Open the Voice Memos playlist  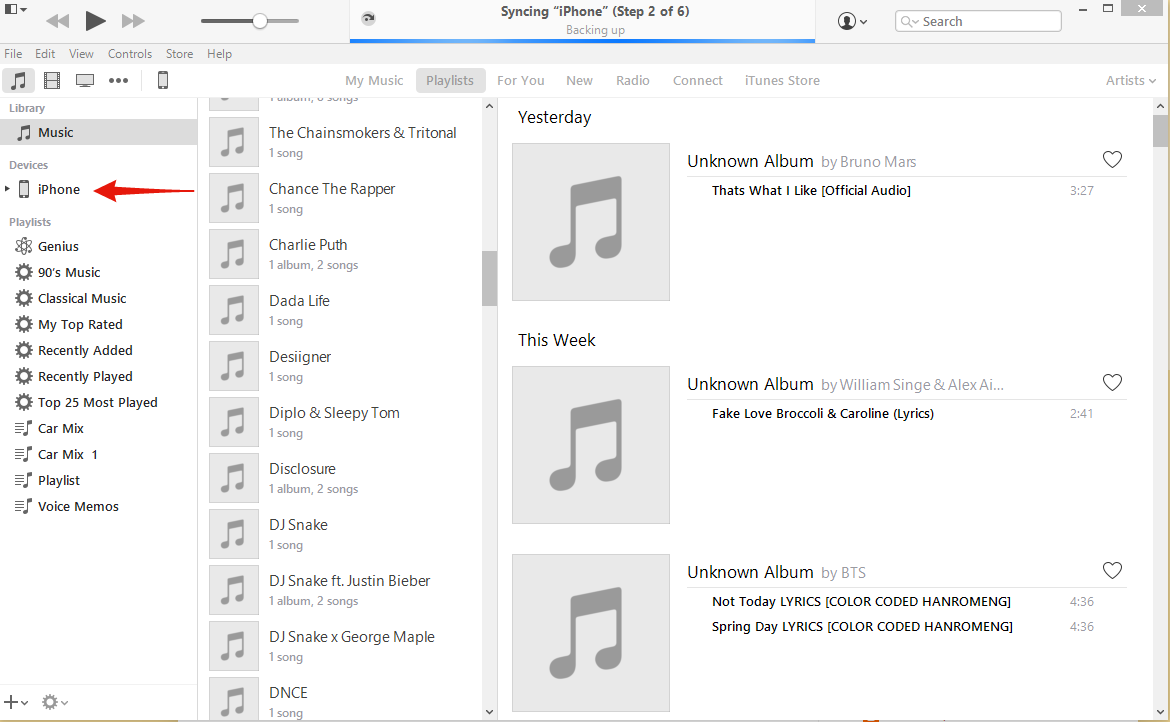point(66,507)
